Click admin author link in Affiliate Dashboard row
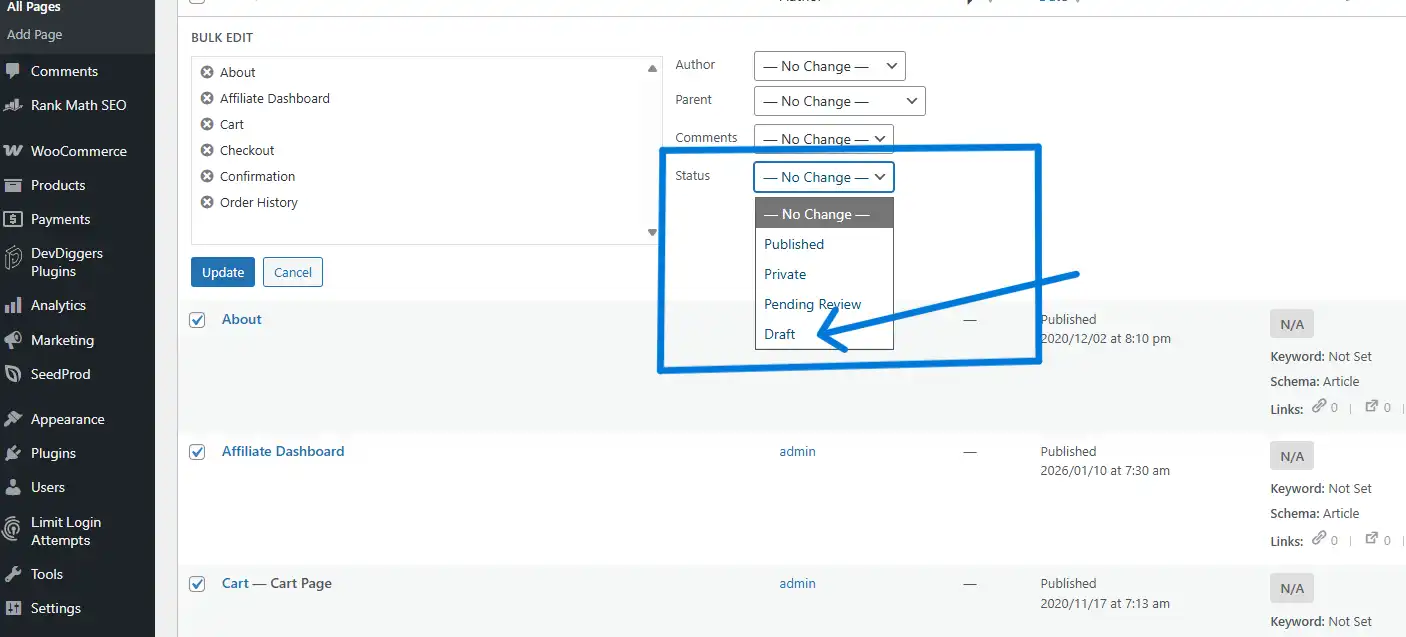 (x=797, y=451)
